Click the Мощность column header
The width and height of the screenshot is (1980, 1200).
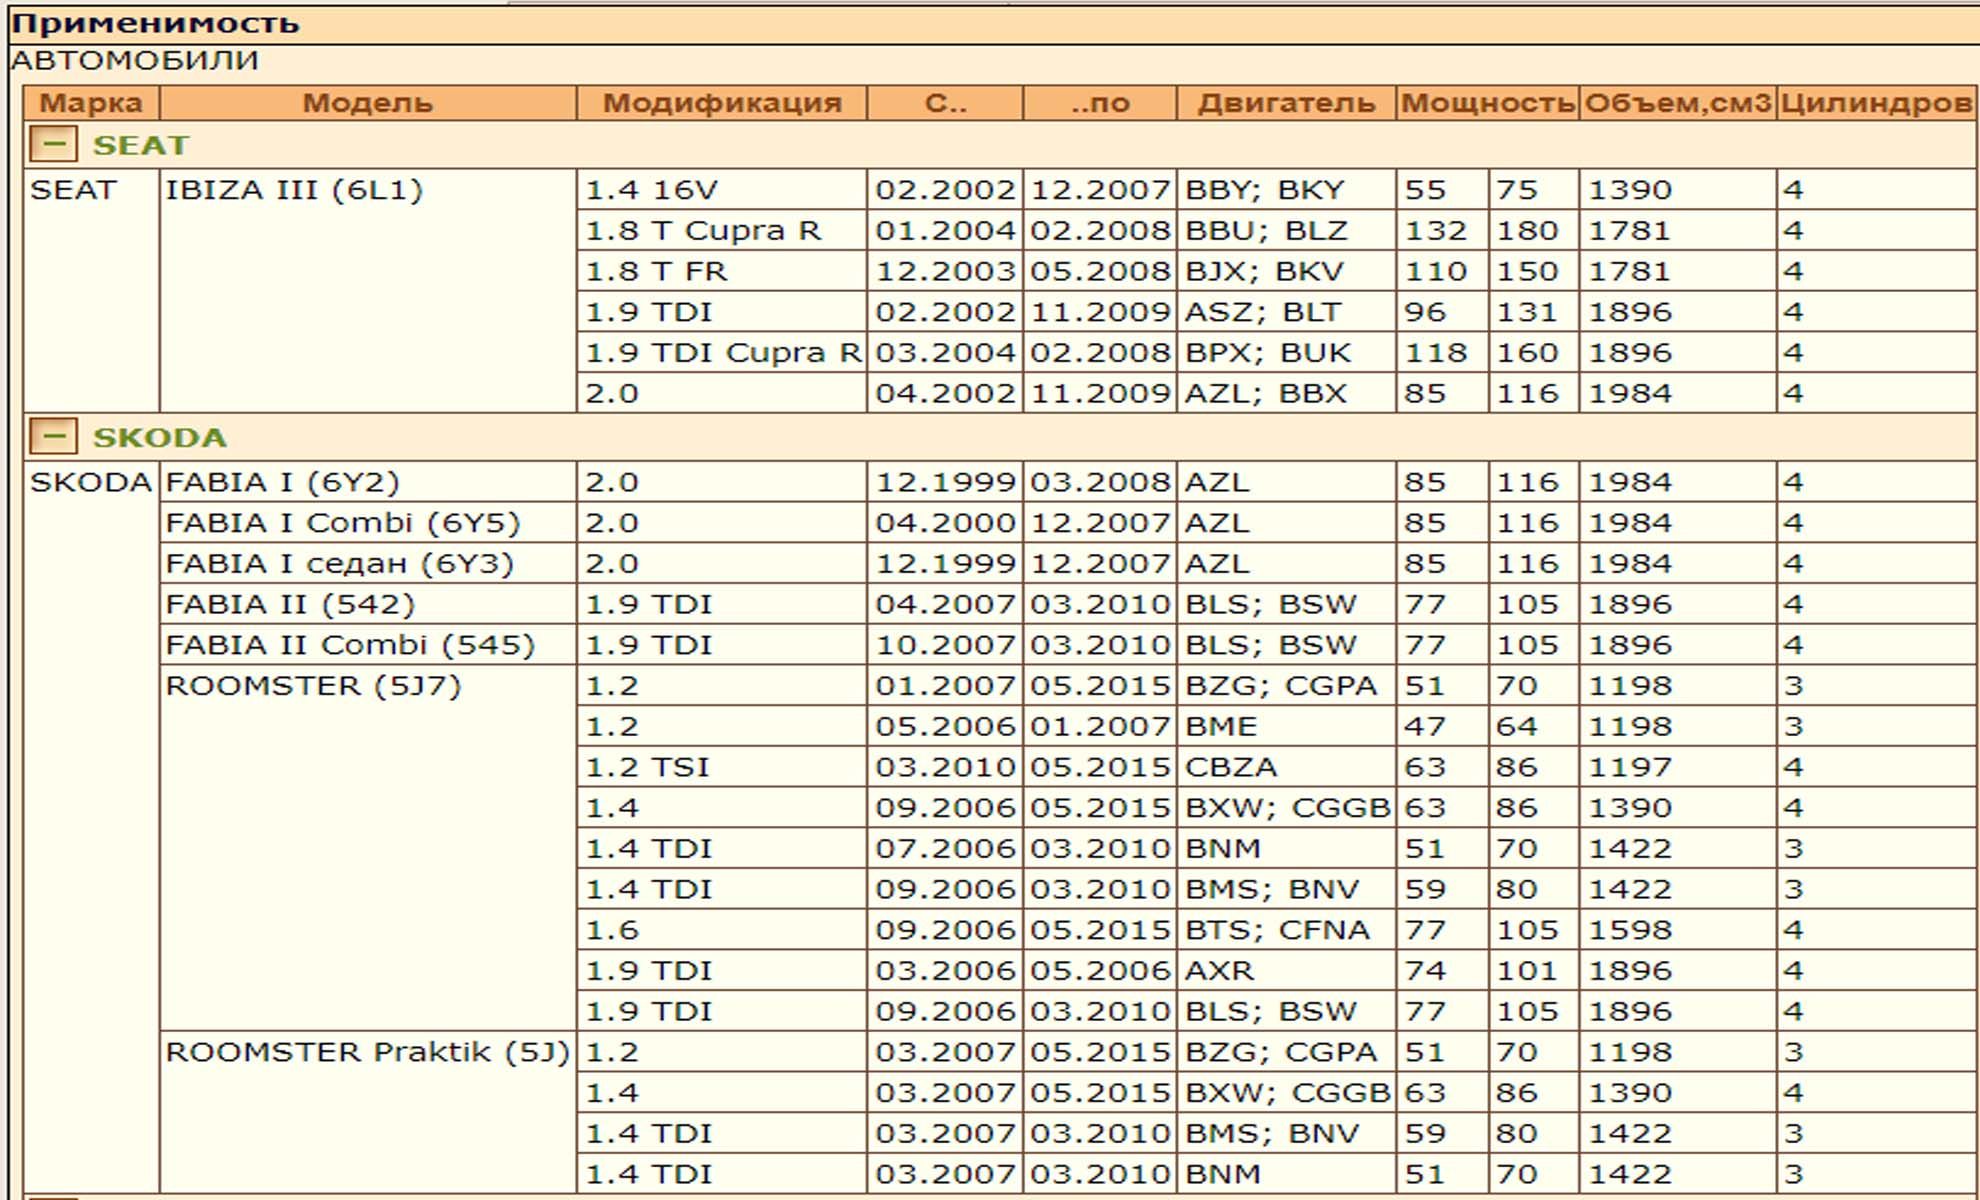point(1487,103)
